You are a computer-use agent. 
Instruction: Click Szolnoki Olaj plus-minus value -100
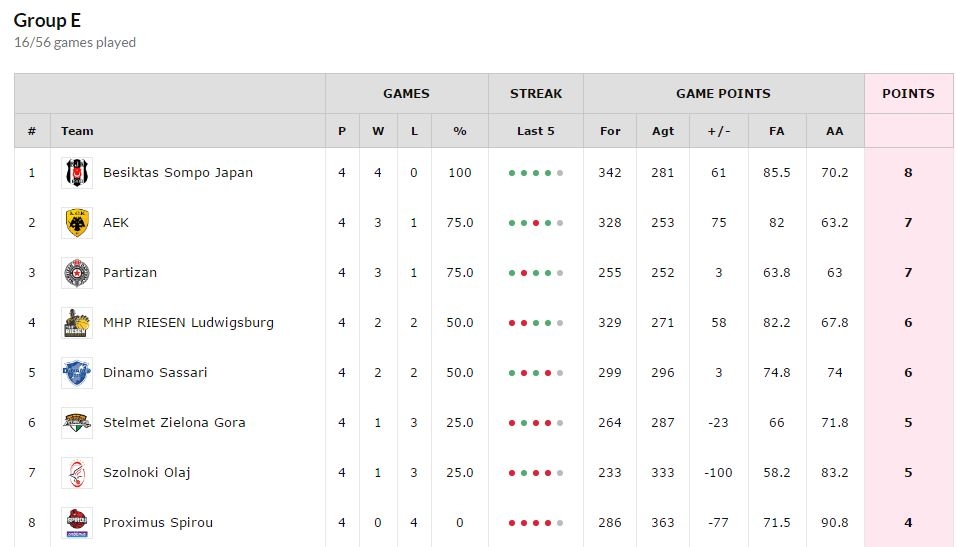(x=718, y=473)
